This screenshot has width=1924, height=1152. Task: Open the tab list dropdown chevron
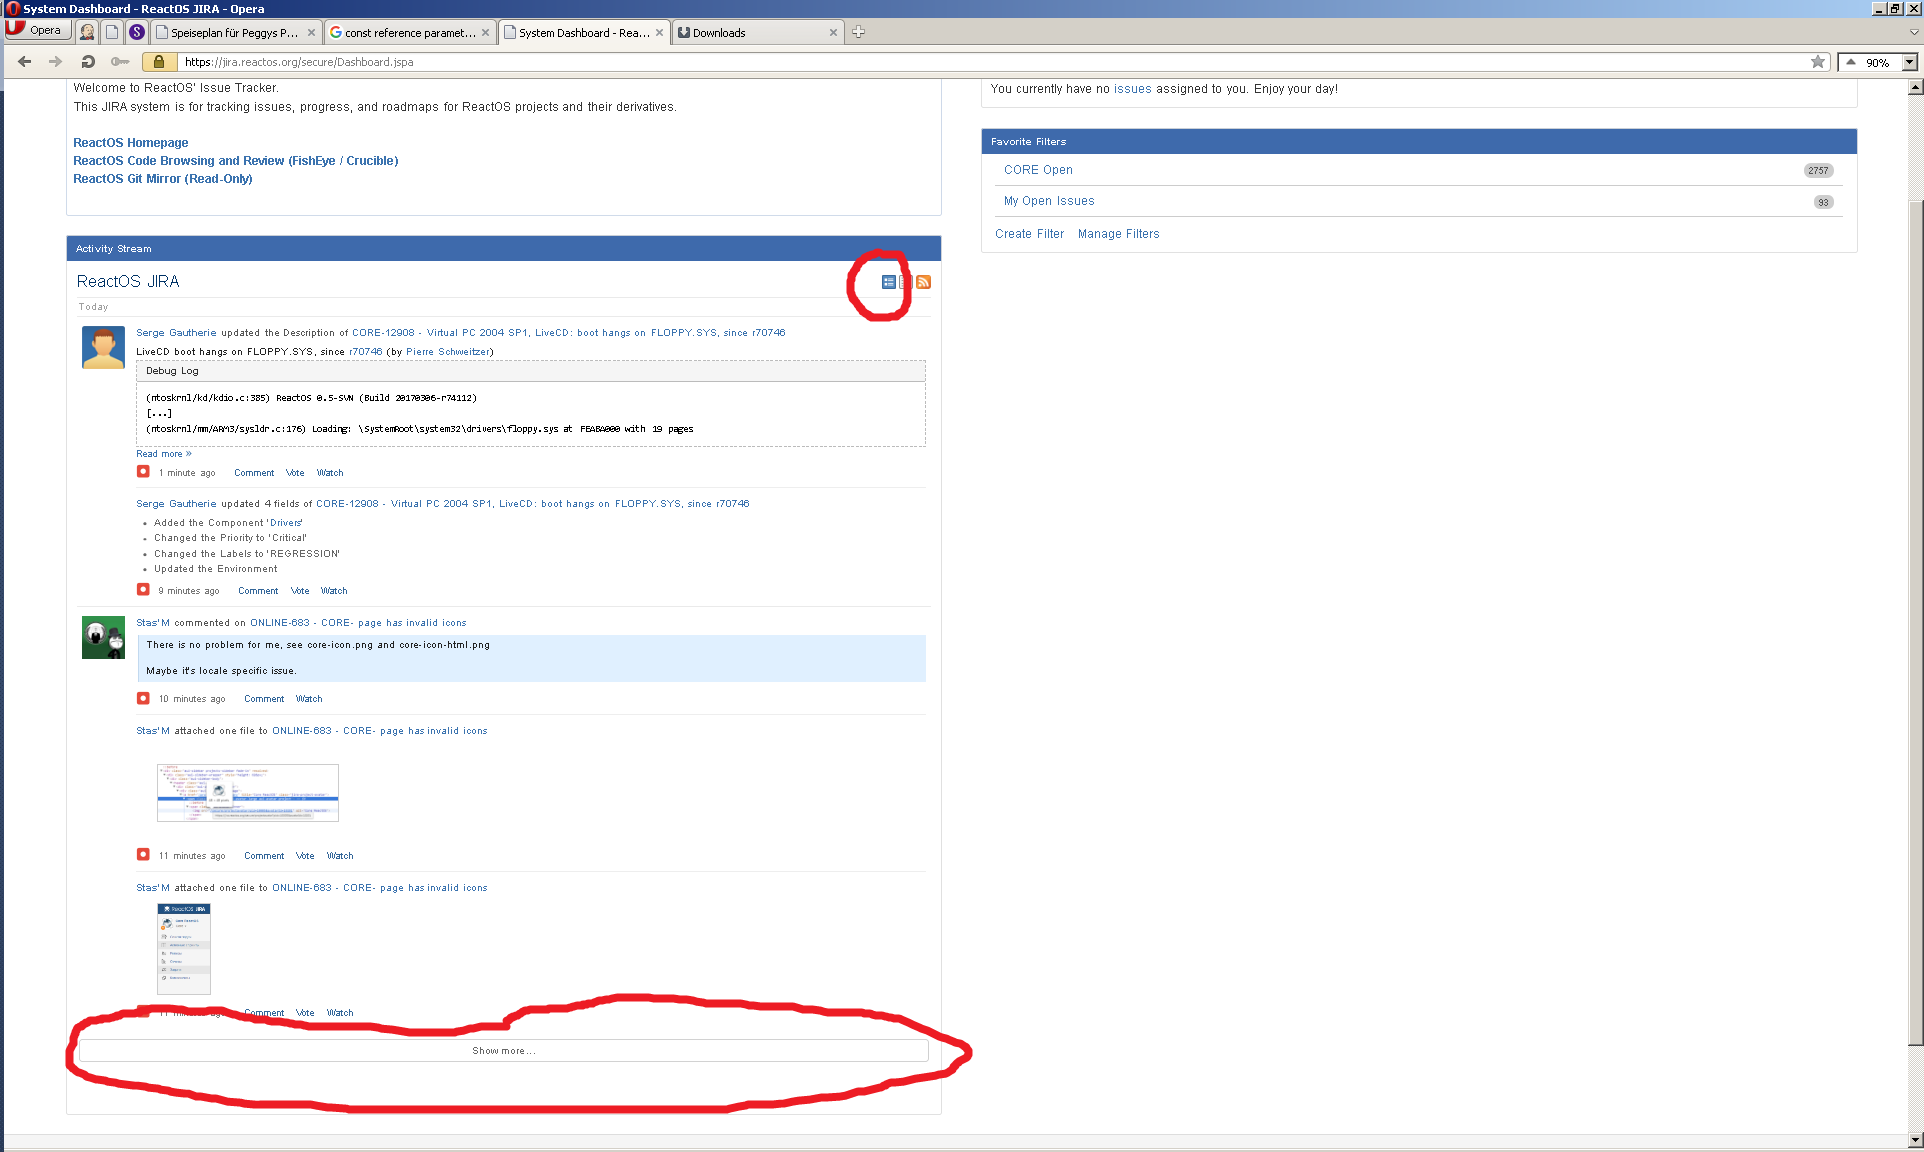click(x=1914, y=32)
